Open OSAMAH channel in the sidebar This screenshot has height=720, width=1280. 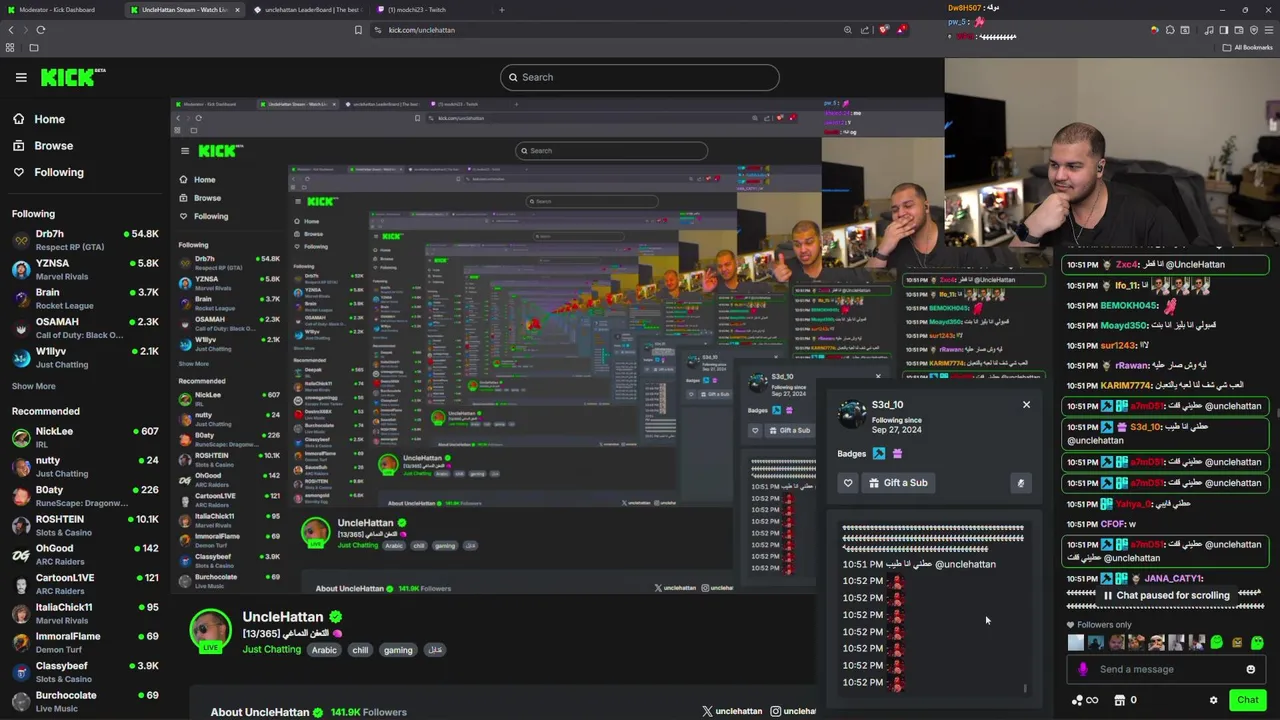point(85,327)
